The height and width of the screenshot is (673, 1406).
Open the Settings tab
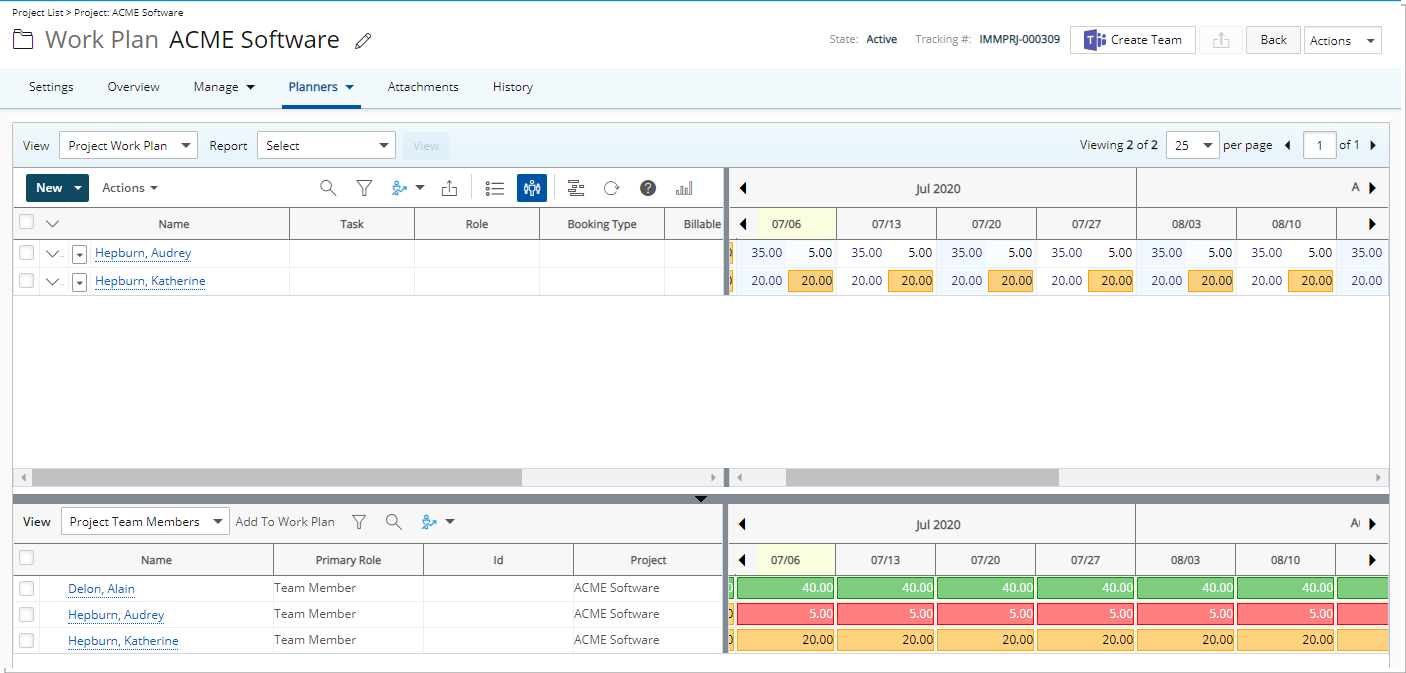pyautogui.click(x=51, y=87)
